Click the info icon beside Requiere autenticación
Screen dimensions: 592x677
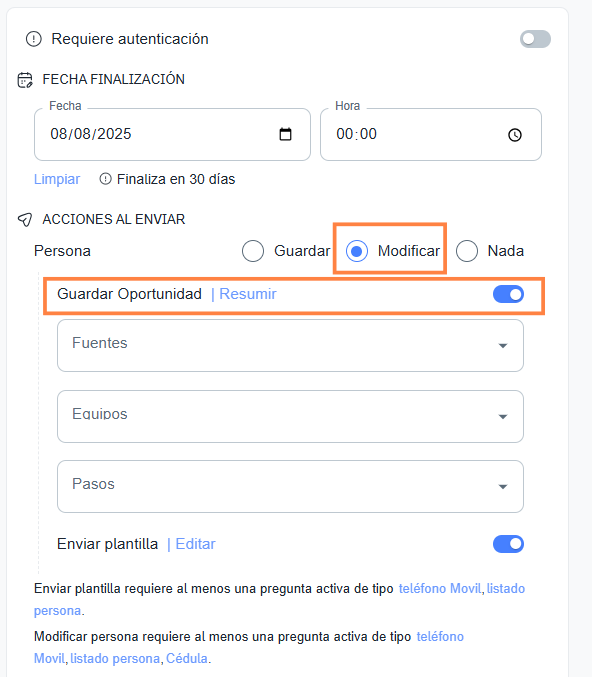point(34,39)
